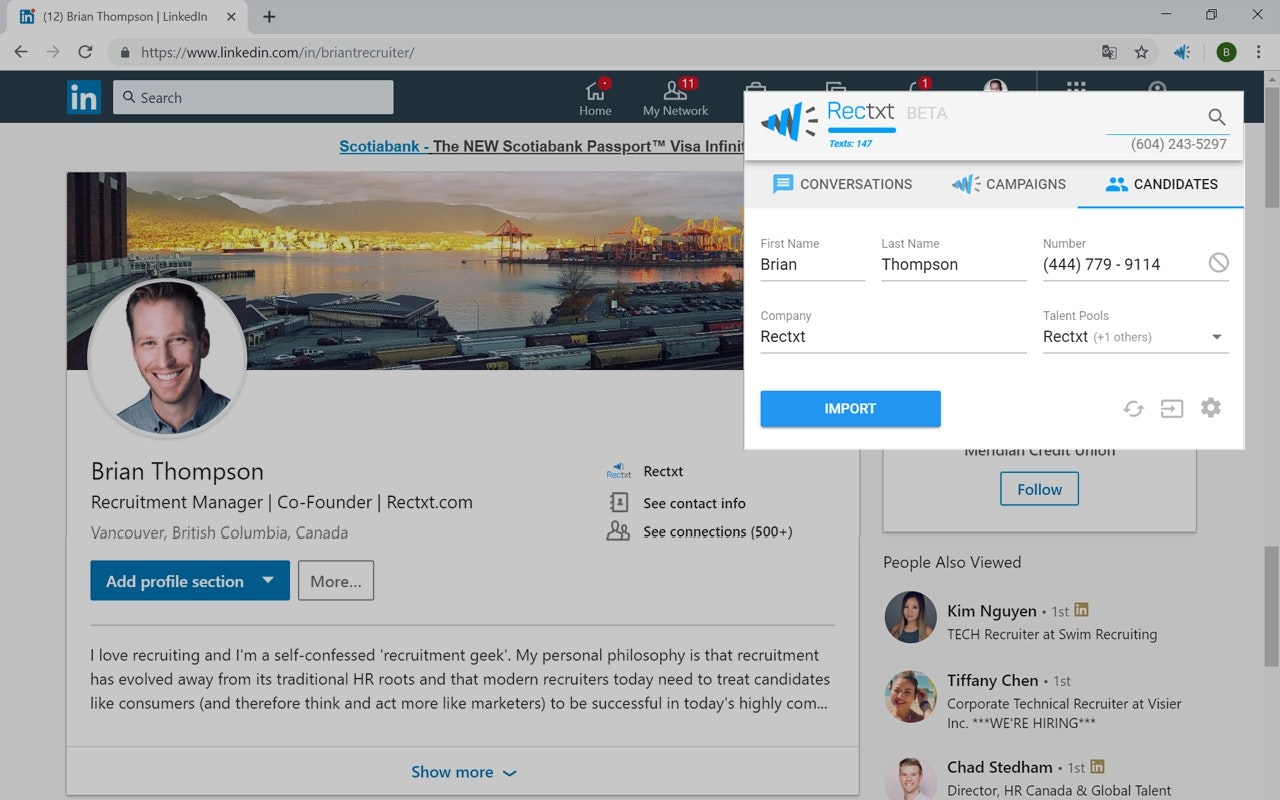Image resolution: width=1280 pixels, height=800 pixels.
Task: Click the LinkedIn search box
Action: click(253, 97)
